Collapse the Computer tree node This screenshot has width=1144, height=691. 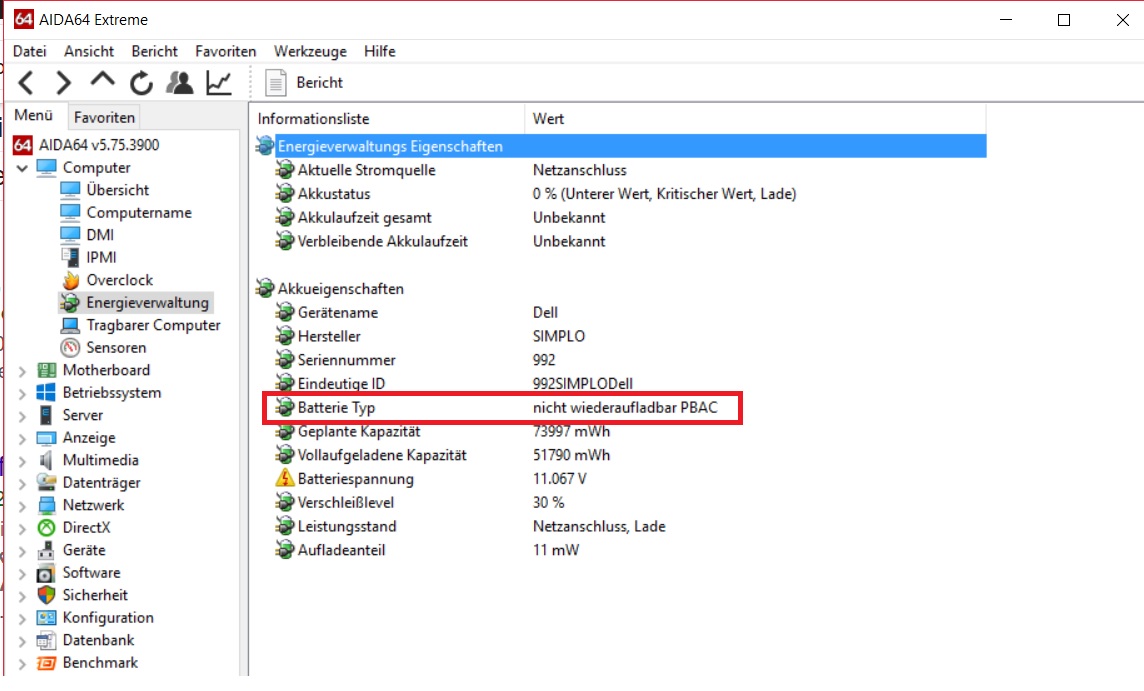click(x=23, y=168)
